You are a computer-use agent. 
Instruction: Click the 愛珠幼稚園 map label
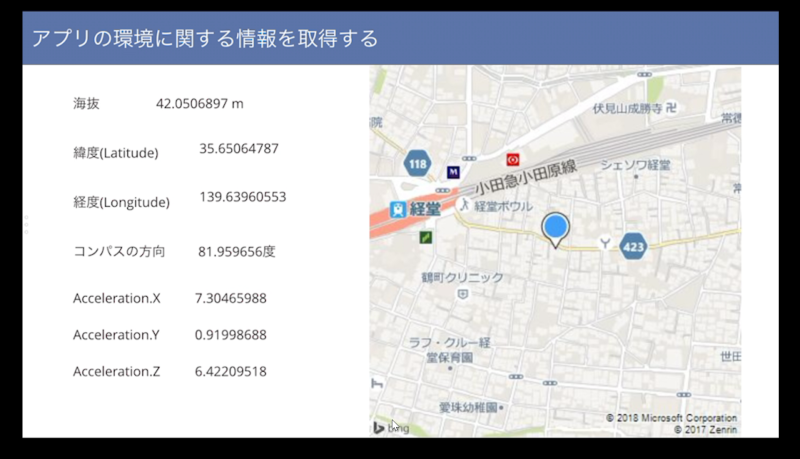(x=468, y=407)
